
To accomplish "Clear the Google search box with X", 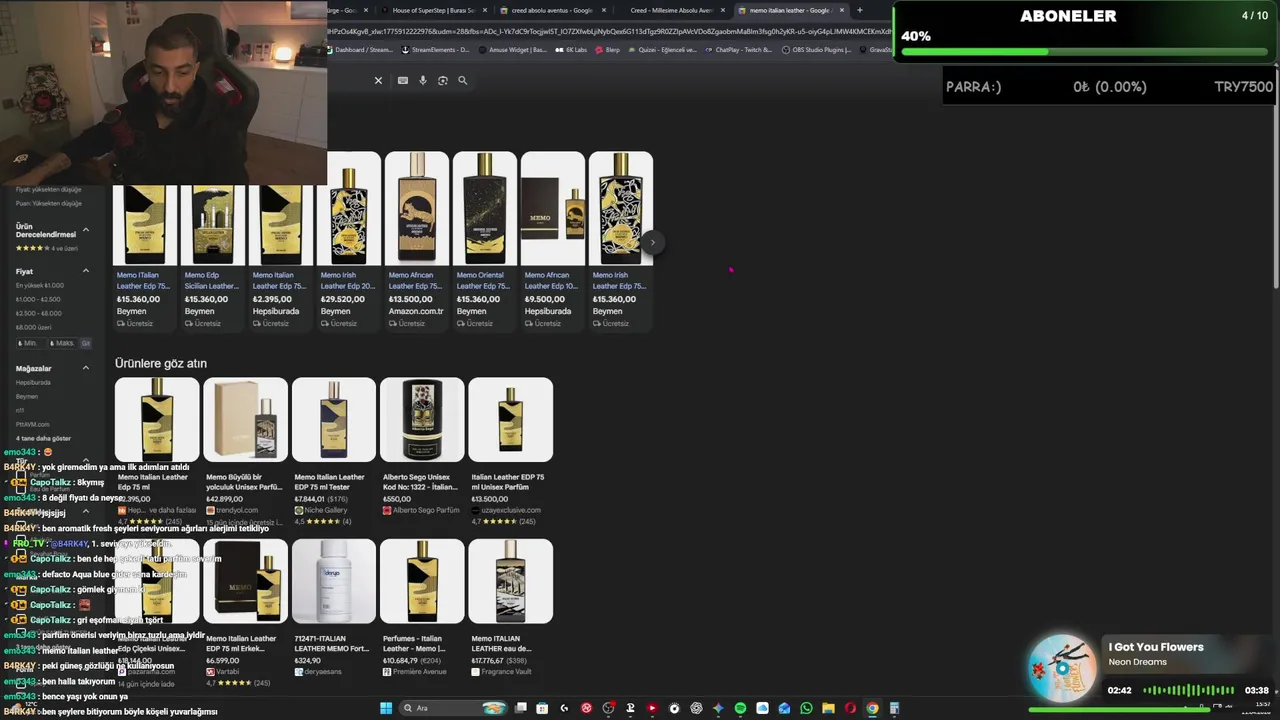I will click(378, 80).
